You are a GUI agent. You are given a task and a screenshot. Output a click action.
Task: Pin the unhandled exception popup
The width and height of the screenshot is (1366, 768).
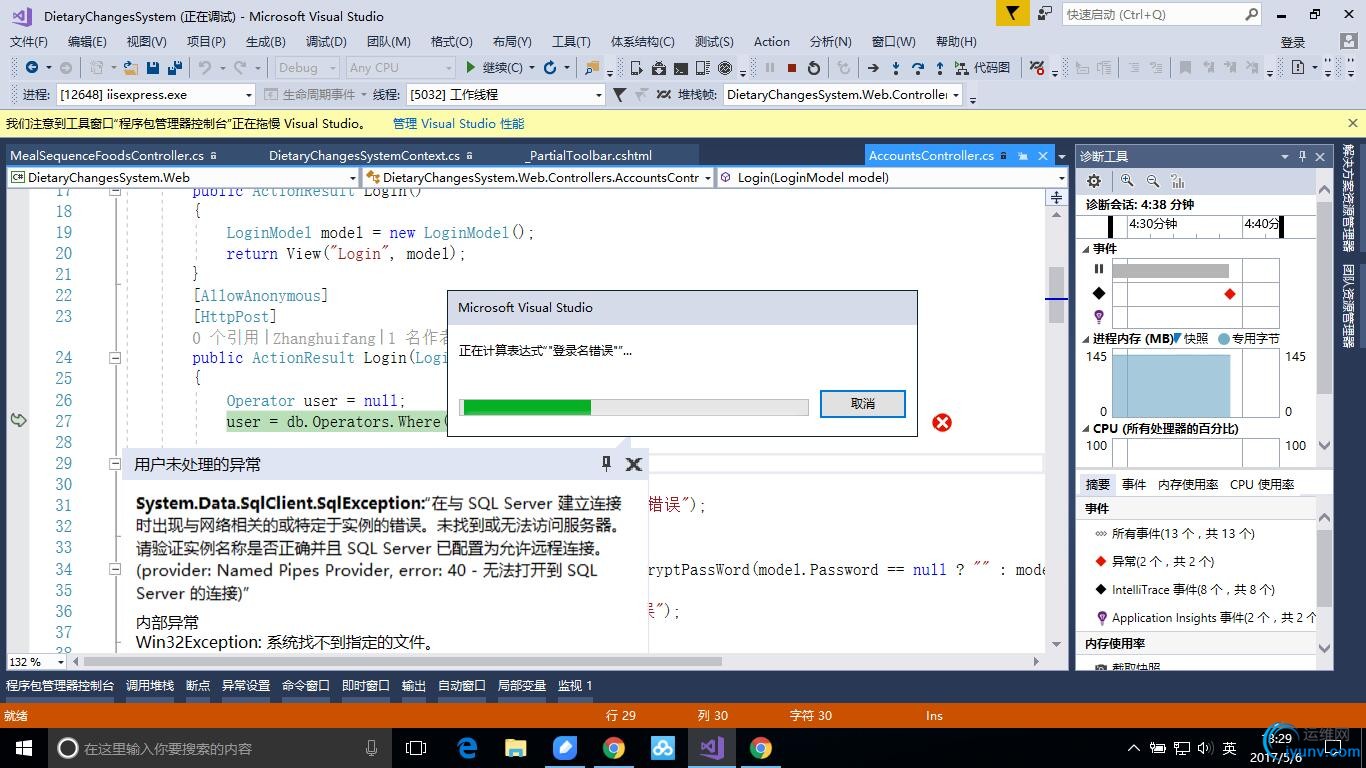(606, 463)
